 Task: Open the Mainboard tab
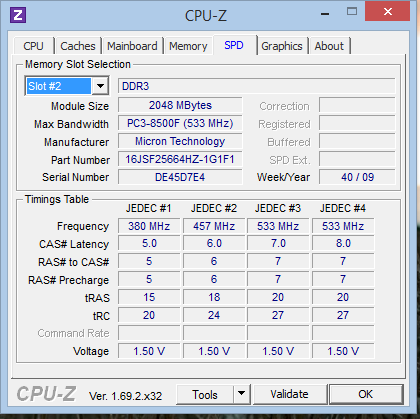click(x=132, y=46)
